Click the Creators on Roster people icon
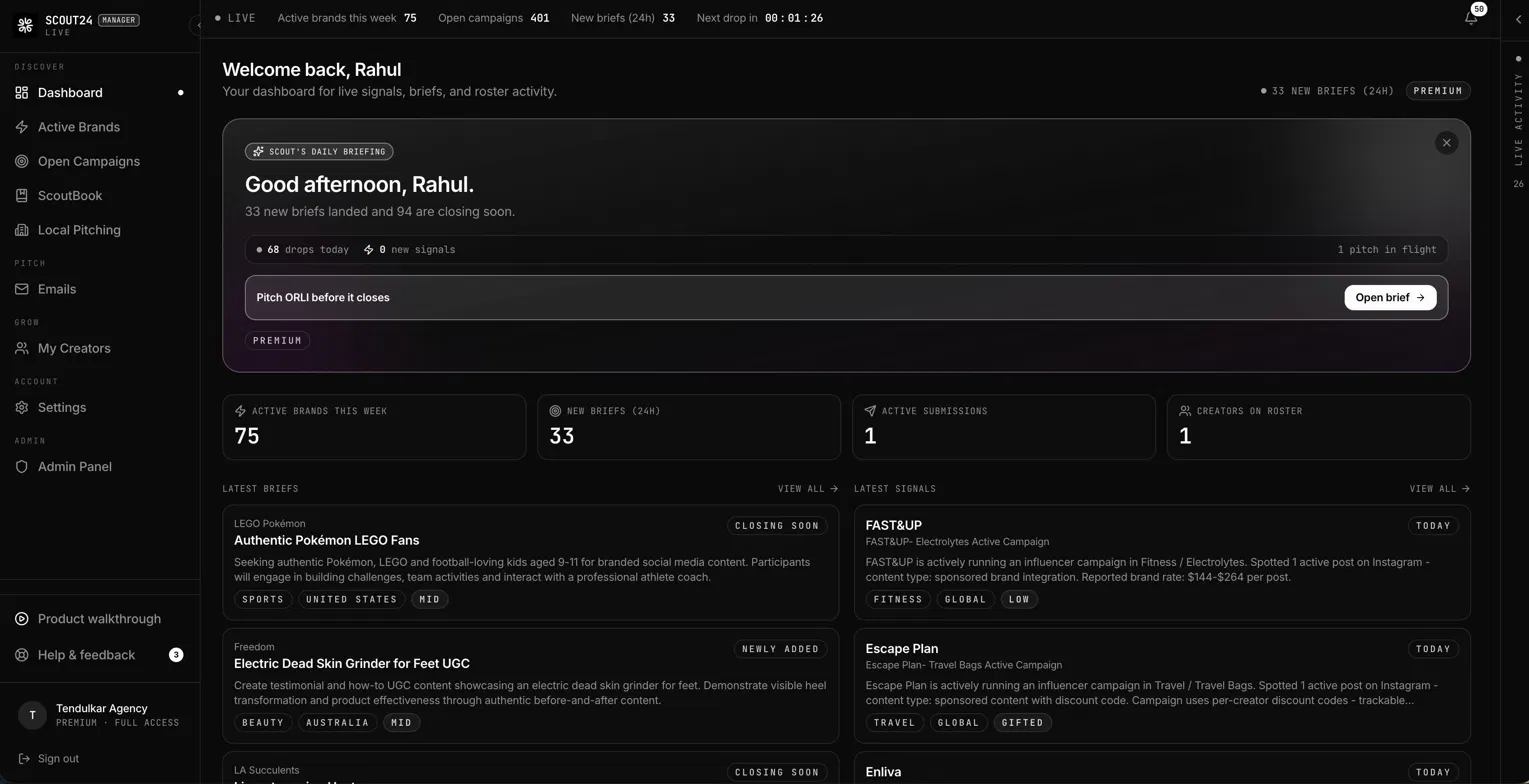The height and width of the screenshot is (784, 1529). pos(1185,411)
